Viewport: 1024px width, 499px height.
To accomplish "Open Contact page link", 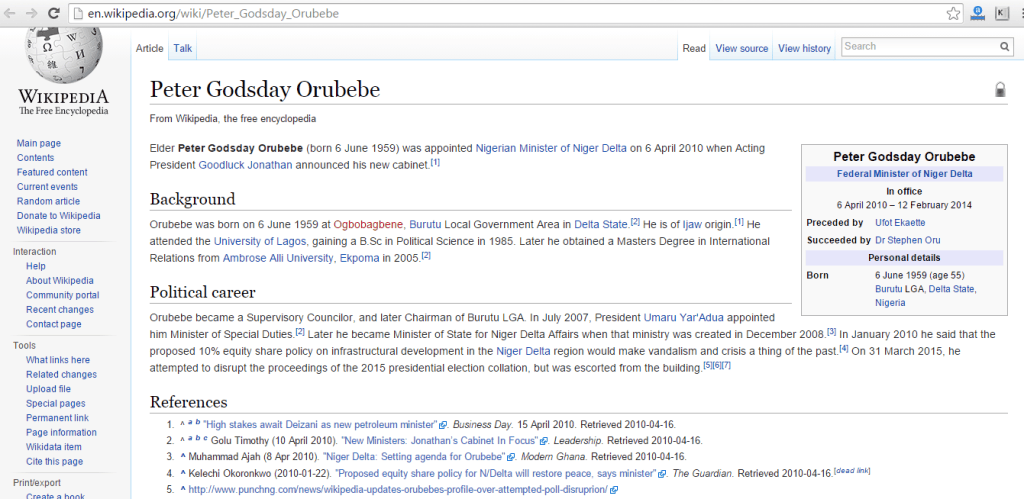I will [54, 324].
